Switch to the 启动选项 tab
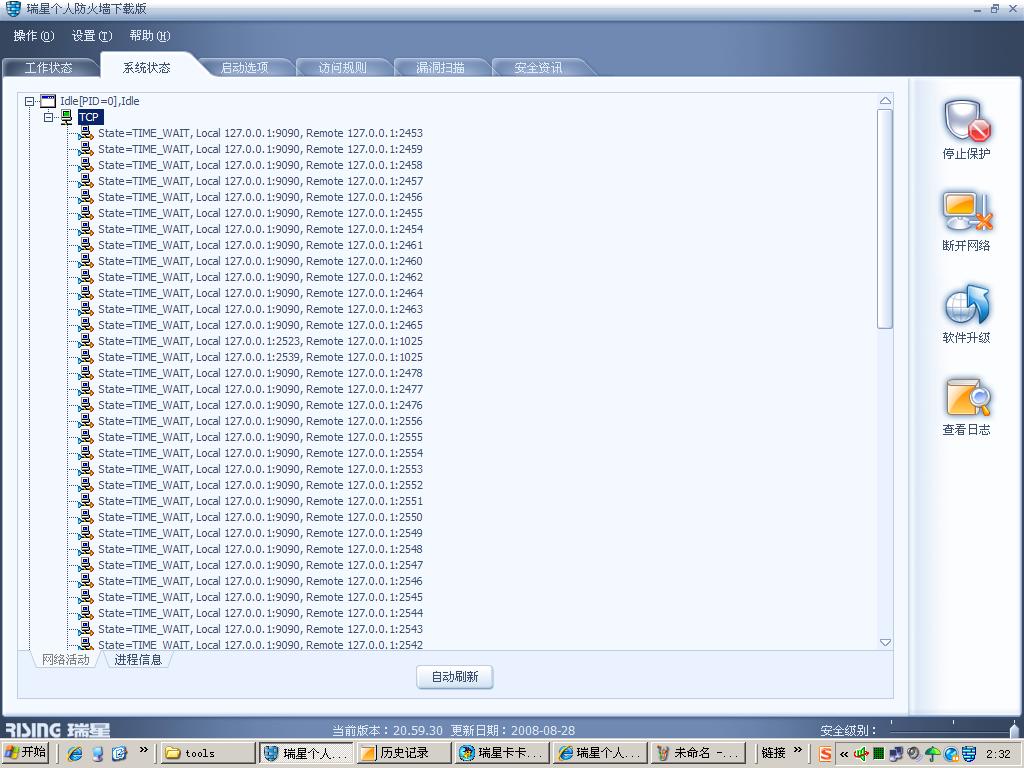Image resolution: width=1024 pixels, height=768 pixels. [x=244, y=67]
